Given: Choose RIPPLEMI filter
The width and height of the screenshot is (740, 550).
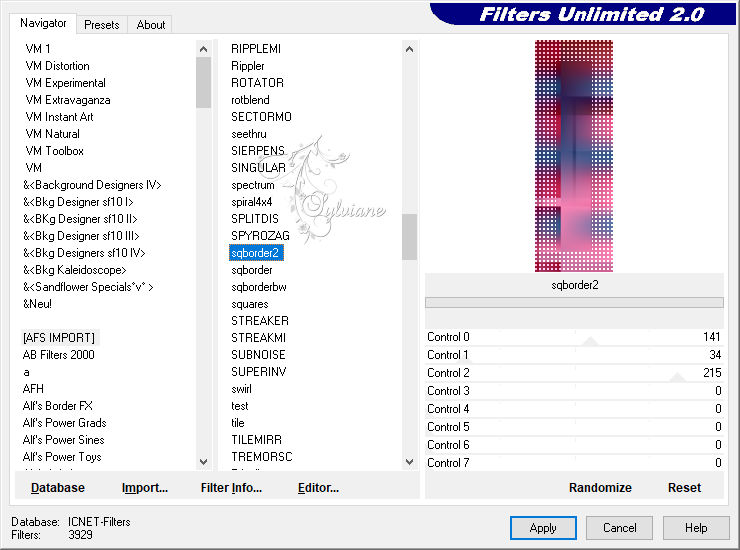Looking at the screenshot, I should [x=256, y=49].
